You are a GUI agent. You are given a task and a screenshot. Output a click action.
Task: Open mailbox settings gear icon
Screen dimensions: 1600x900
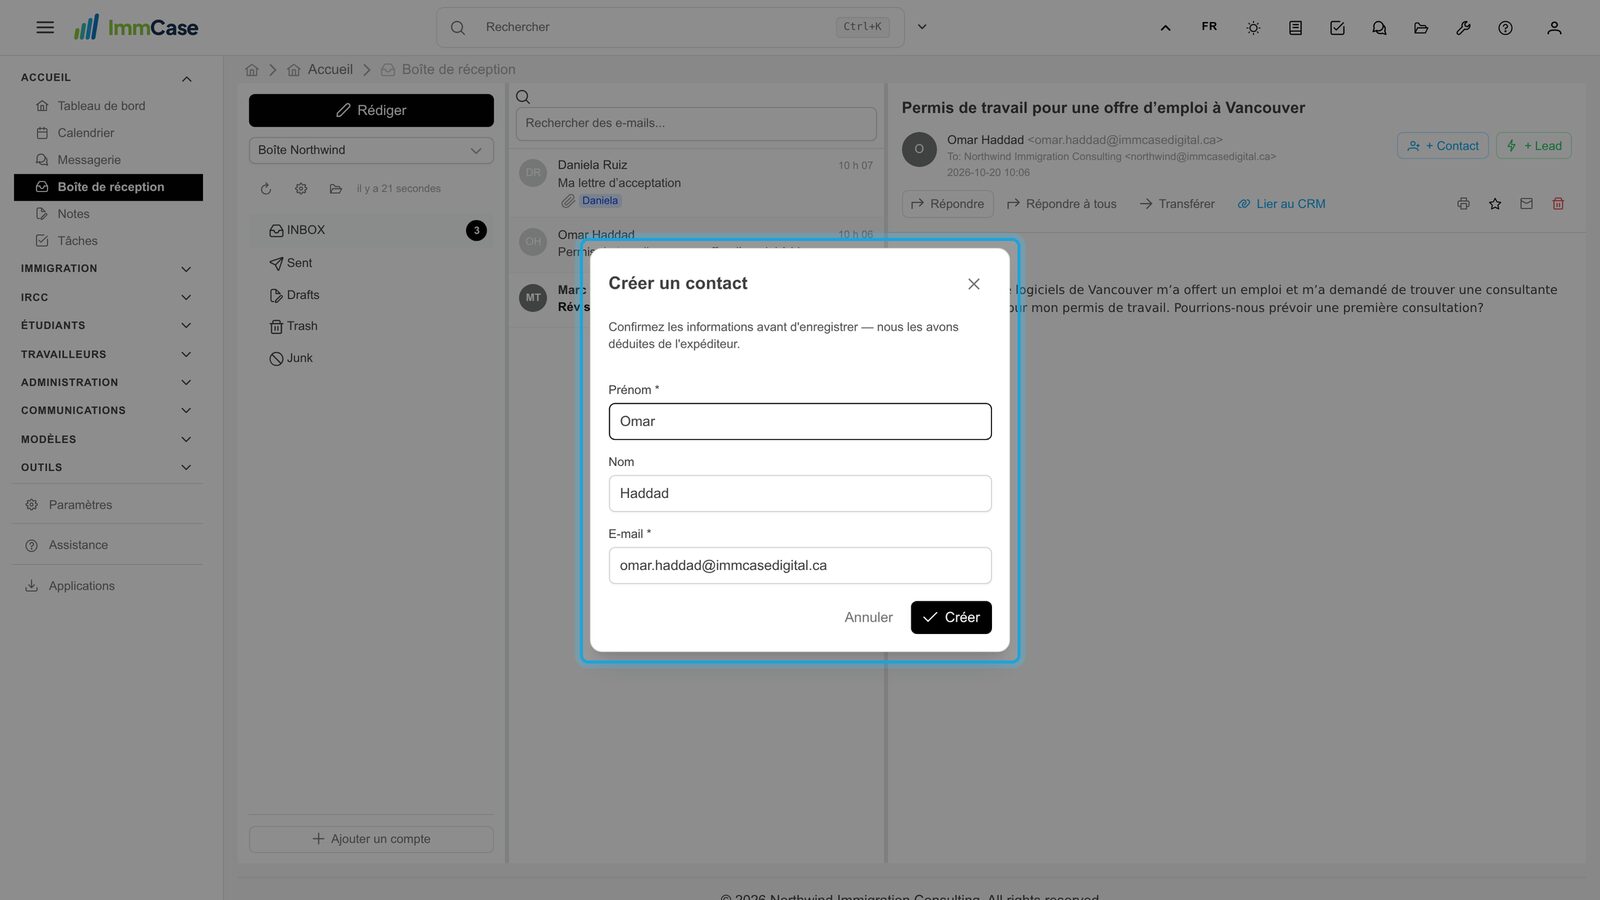(x=301, y=189)
